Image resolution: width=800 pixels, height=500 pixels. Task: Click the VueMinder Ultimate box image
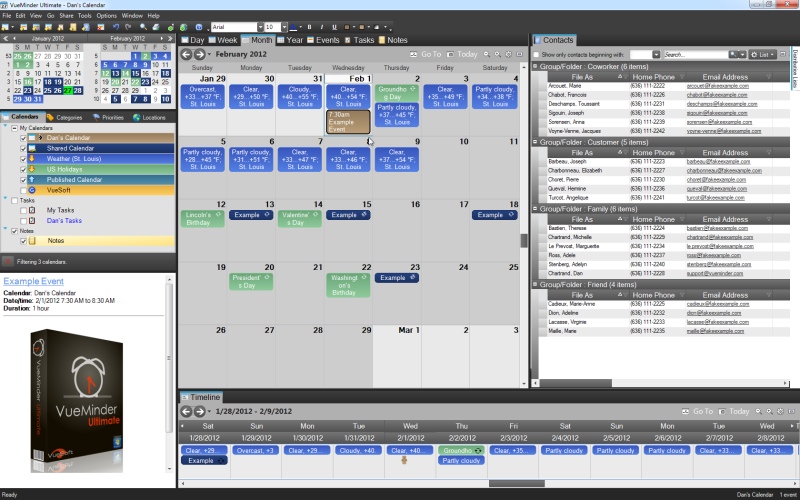point(77,401)
